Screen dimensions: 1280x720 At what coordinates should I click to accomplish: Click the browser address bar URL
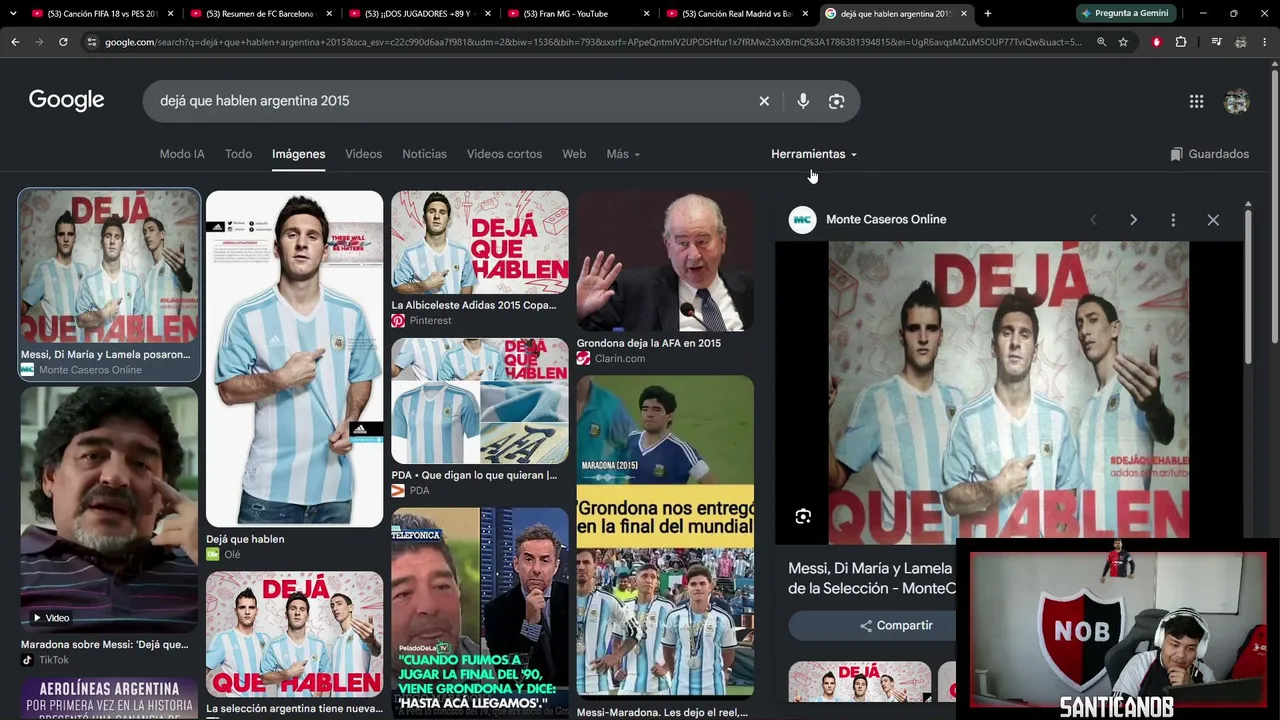coord(592,42)
